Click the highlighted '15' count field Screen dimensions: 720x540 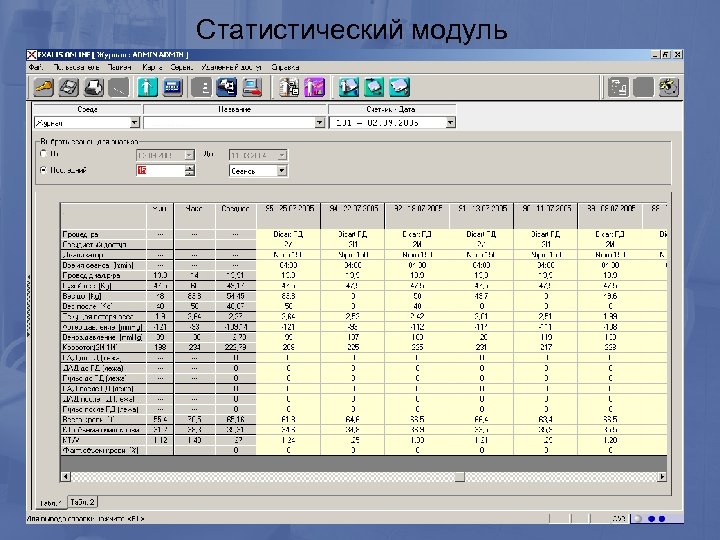coord(161,171)
